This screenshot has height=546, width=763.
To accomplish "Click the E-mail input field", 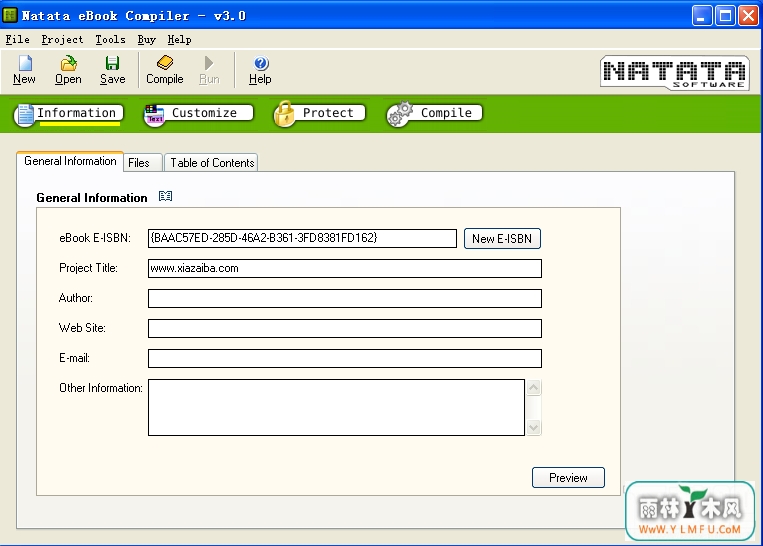I will [x=345, y=358].
